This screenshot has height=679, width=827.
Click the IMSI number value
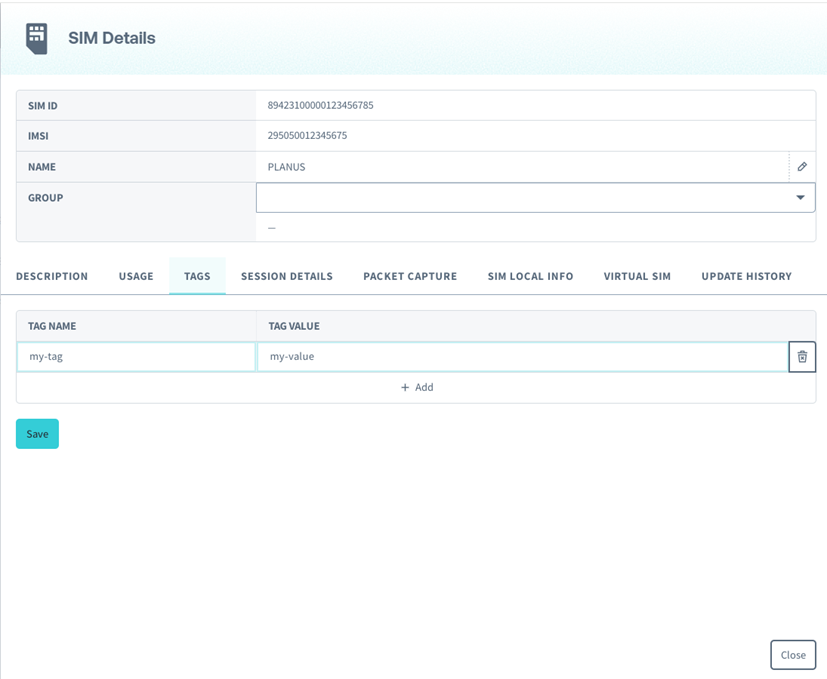307,135
